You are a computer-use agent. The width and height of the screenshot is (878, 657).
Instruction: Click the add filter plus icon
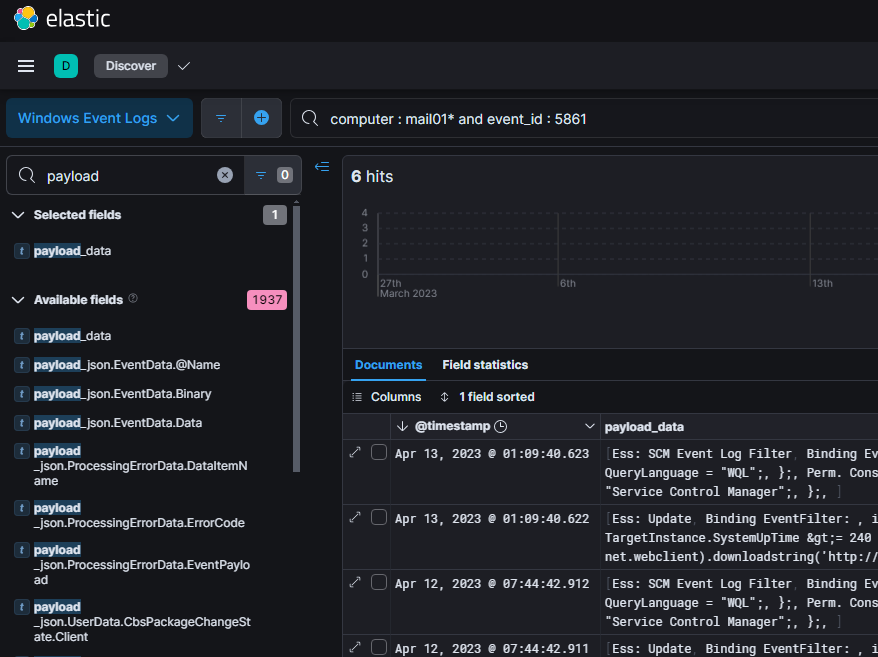pyautogui.click(x=261, y=118)
